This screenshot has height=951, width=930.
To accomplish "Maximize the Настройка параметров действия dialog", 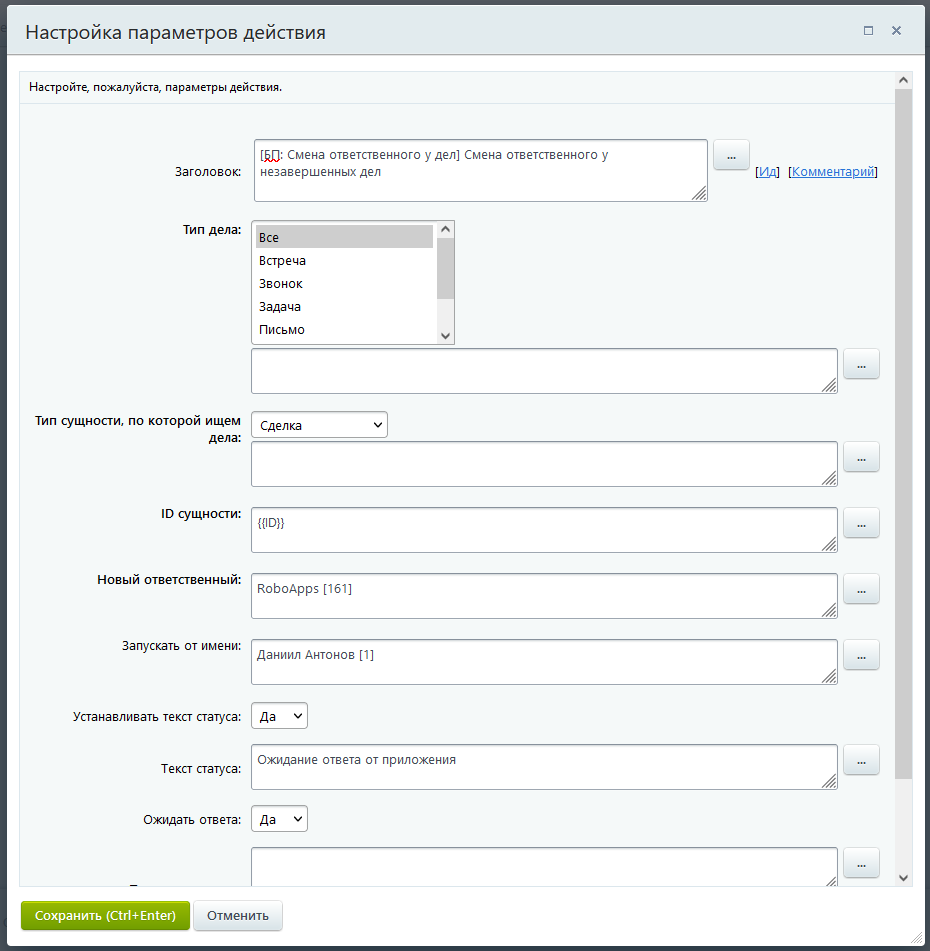I will click(868, 31).
